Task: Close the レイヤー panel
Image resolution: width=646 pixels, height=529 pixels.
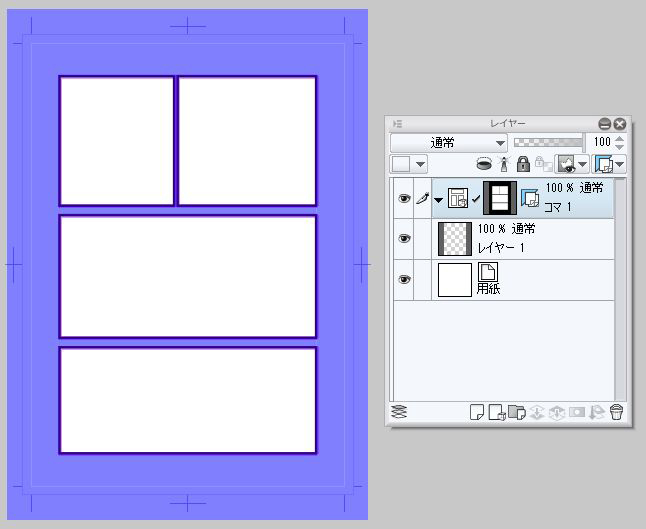Action: [x=619, y=124]
